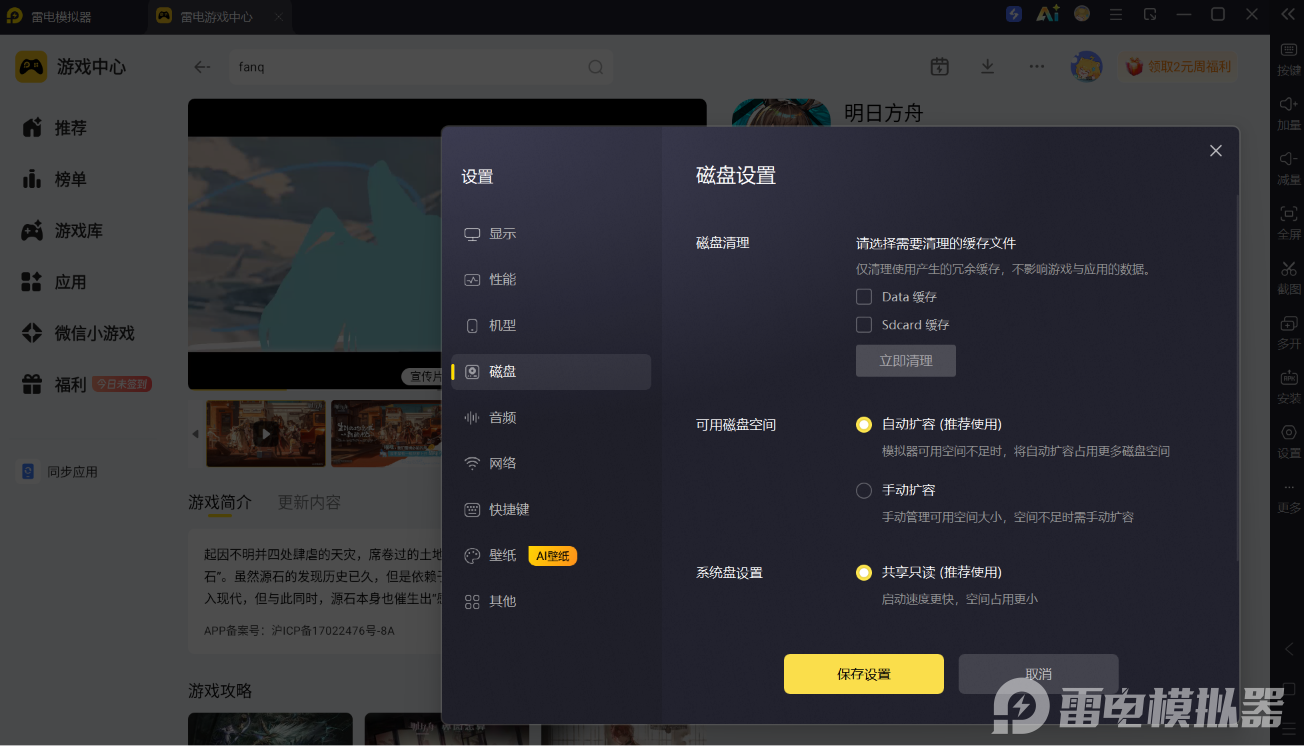Click the cartoon avatar in game center header

[x=1087, y=66]
